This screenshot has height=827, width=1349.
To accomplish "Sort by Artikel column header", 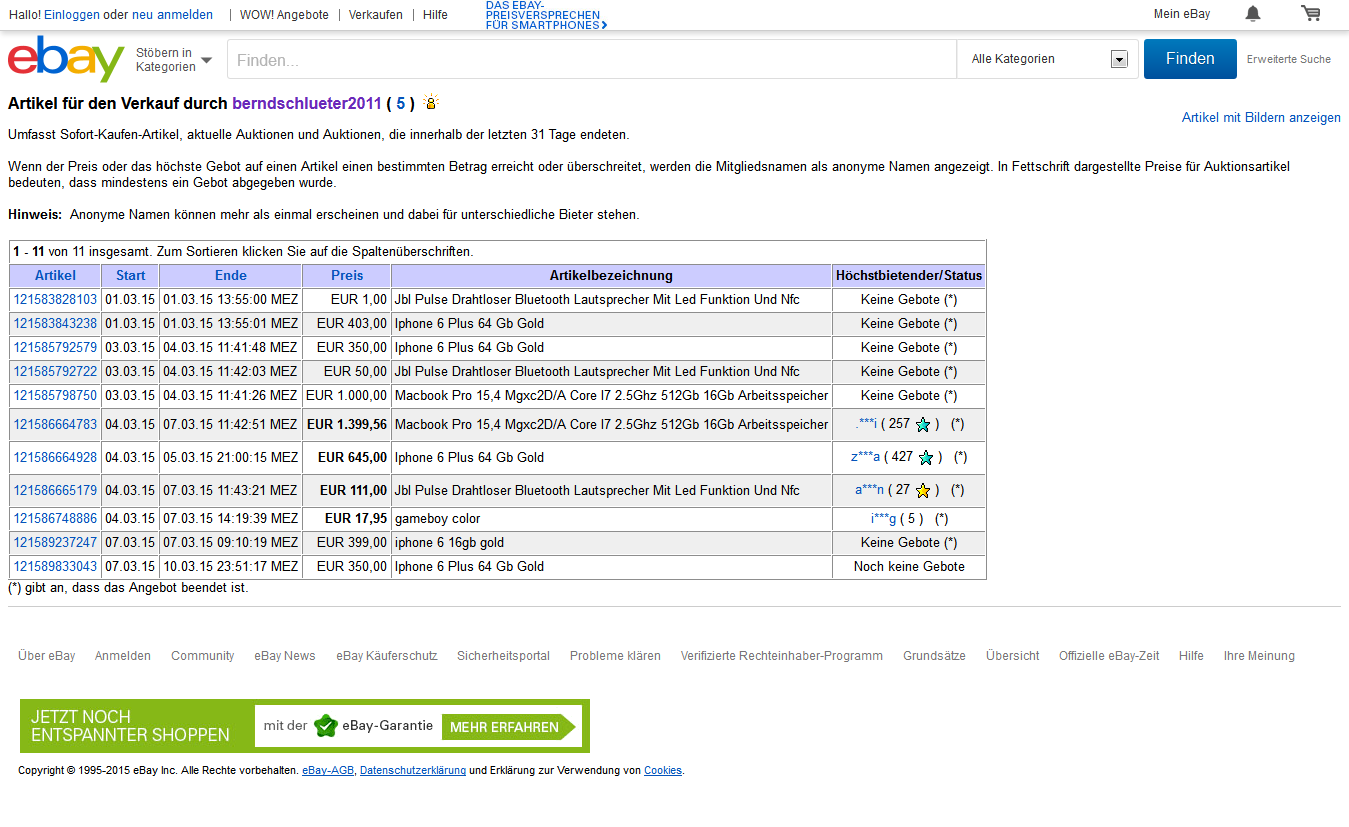I will [x=55, y=275].
